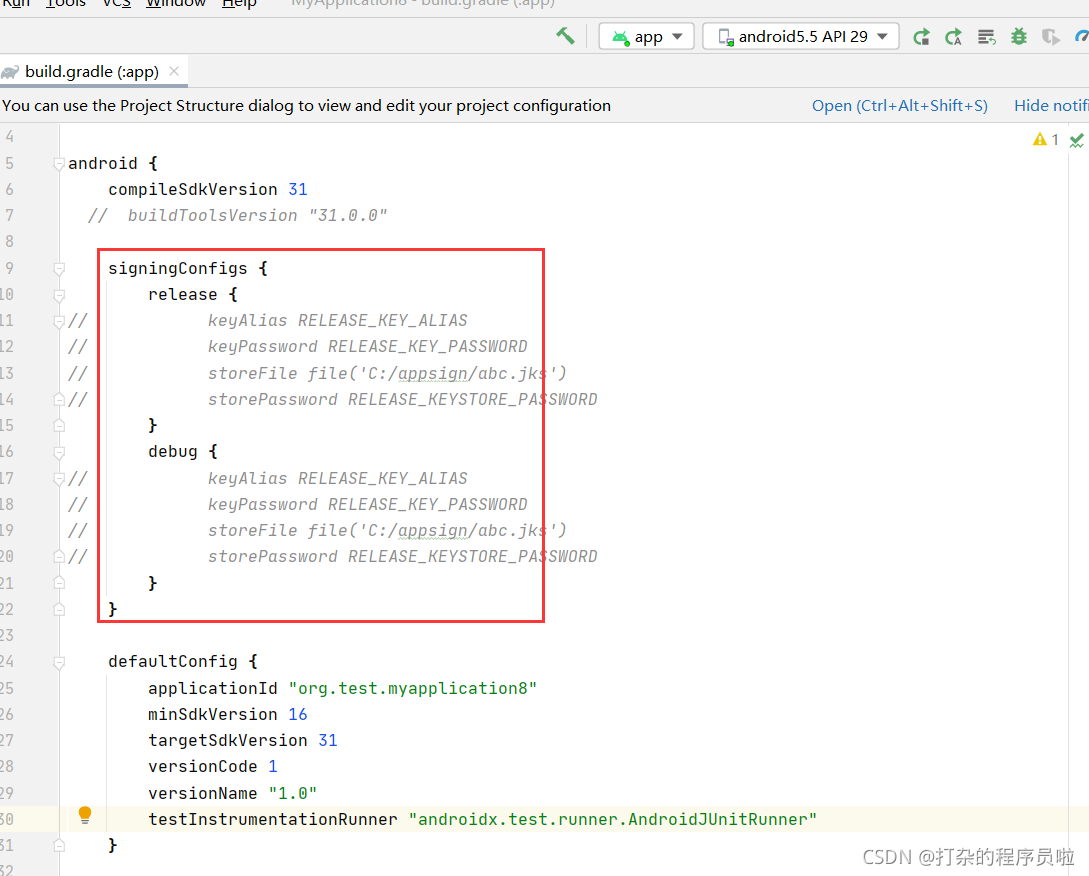This screenshot has height=876, width=1089.
Task: Open the android5.5 API 29 device dropdown
Action: tap(801, 36)
